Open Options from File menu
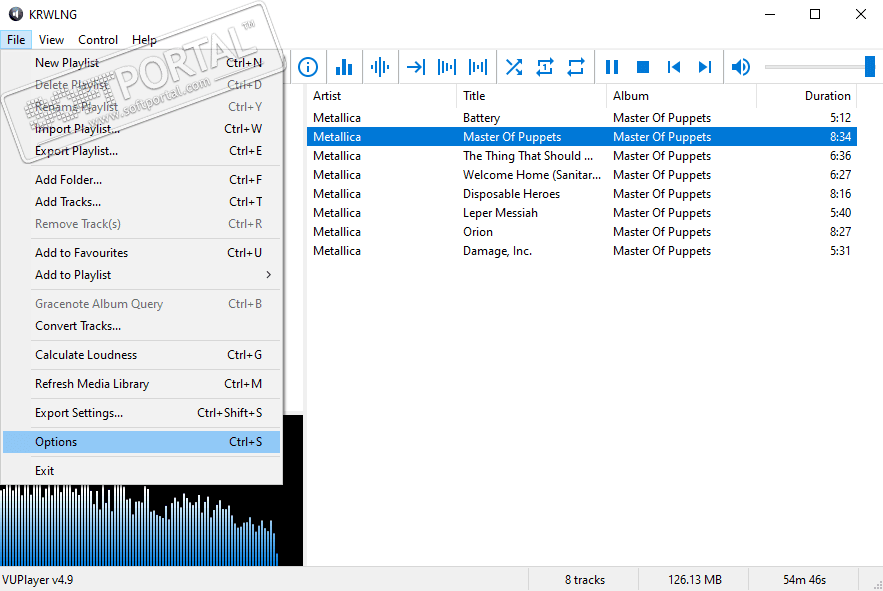This screenshot has width=883, height=591. click(141, 442)
